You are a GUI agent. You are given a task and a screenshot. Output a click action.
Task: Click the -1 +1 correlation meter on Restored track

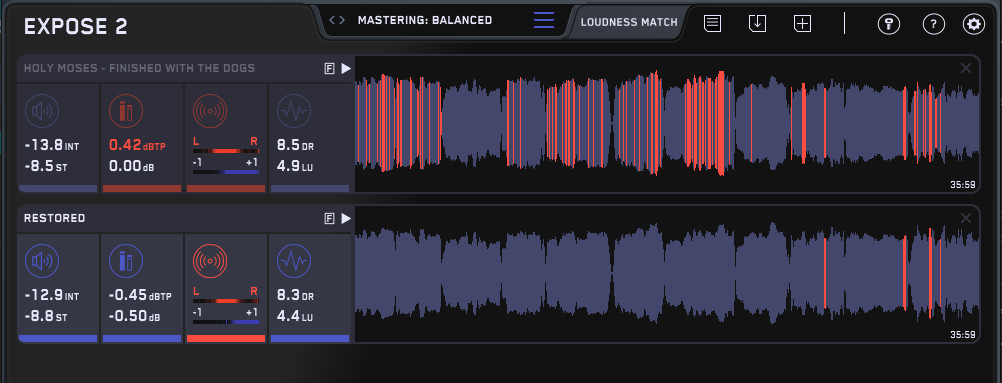point(226,322)
